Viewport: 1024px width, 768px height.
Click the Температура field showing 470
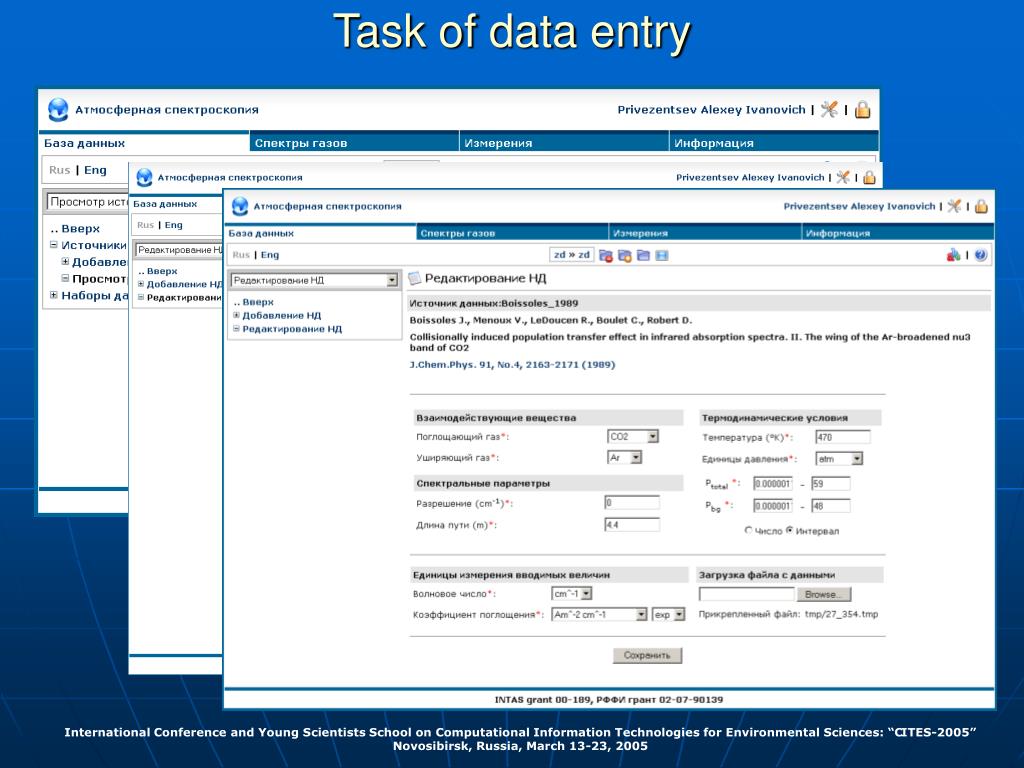pyautogui.click(x=842, y=437)
